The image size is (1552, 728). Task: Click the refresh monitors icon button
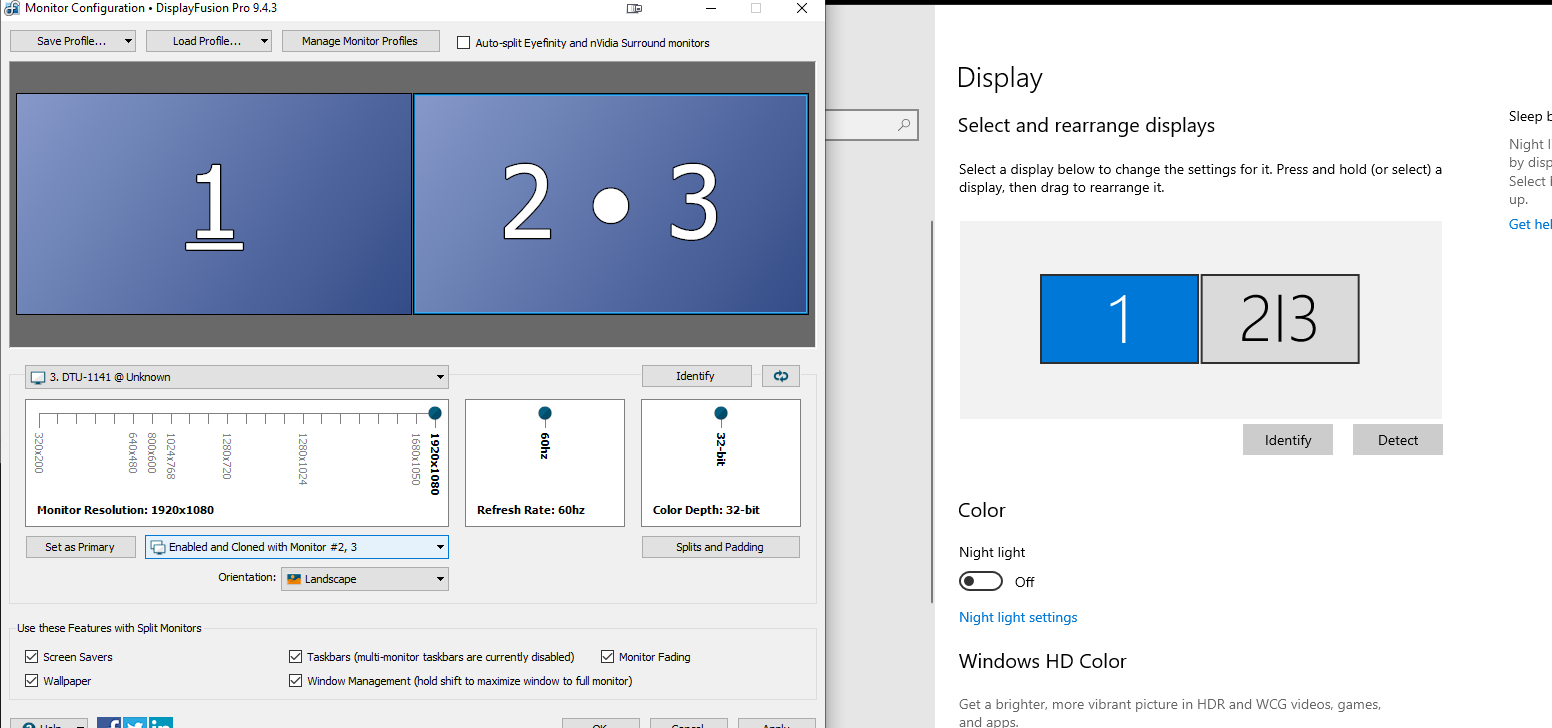pos(780,376)
